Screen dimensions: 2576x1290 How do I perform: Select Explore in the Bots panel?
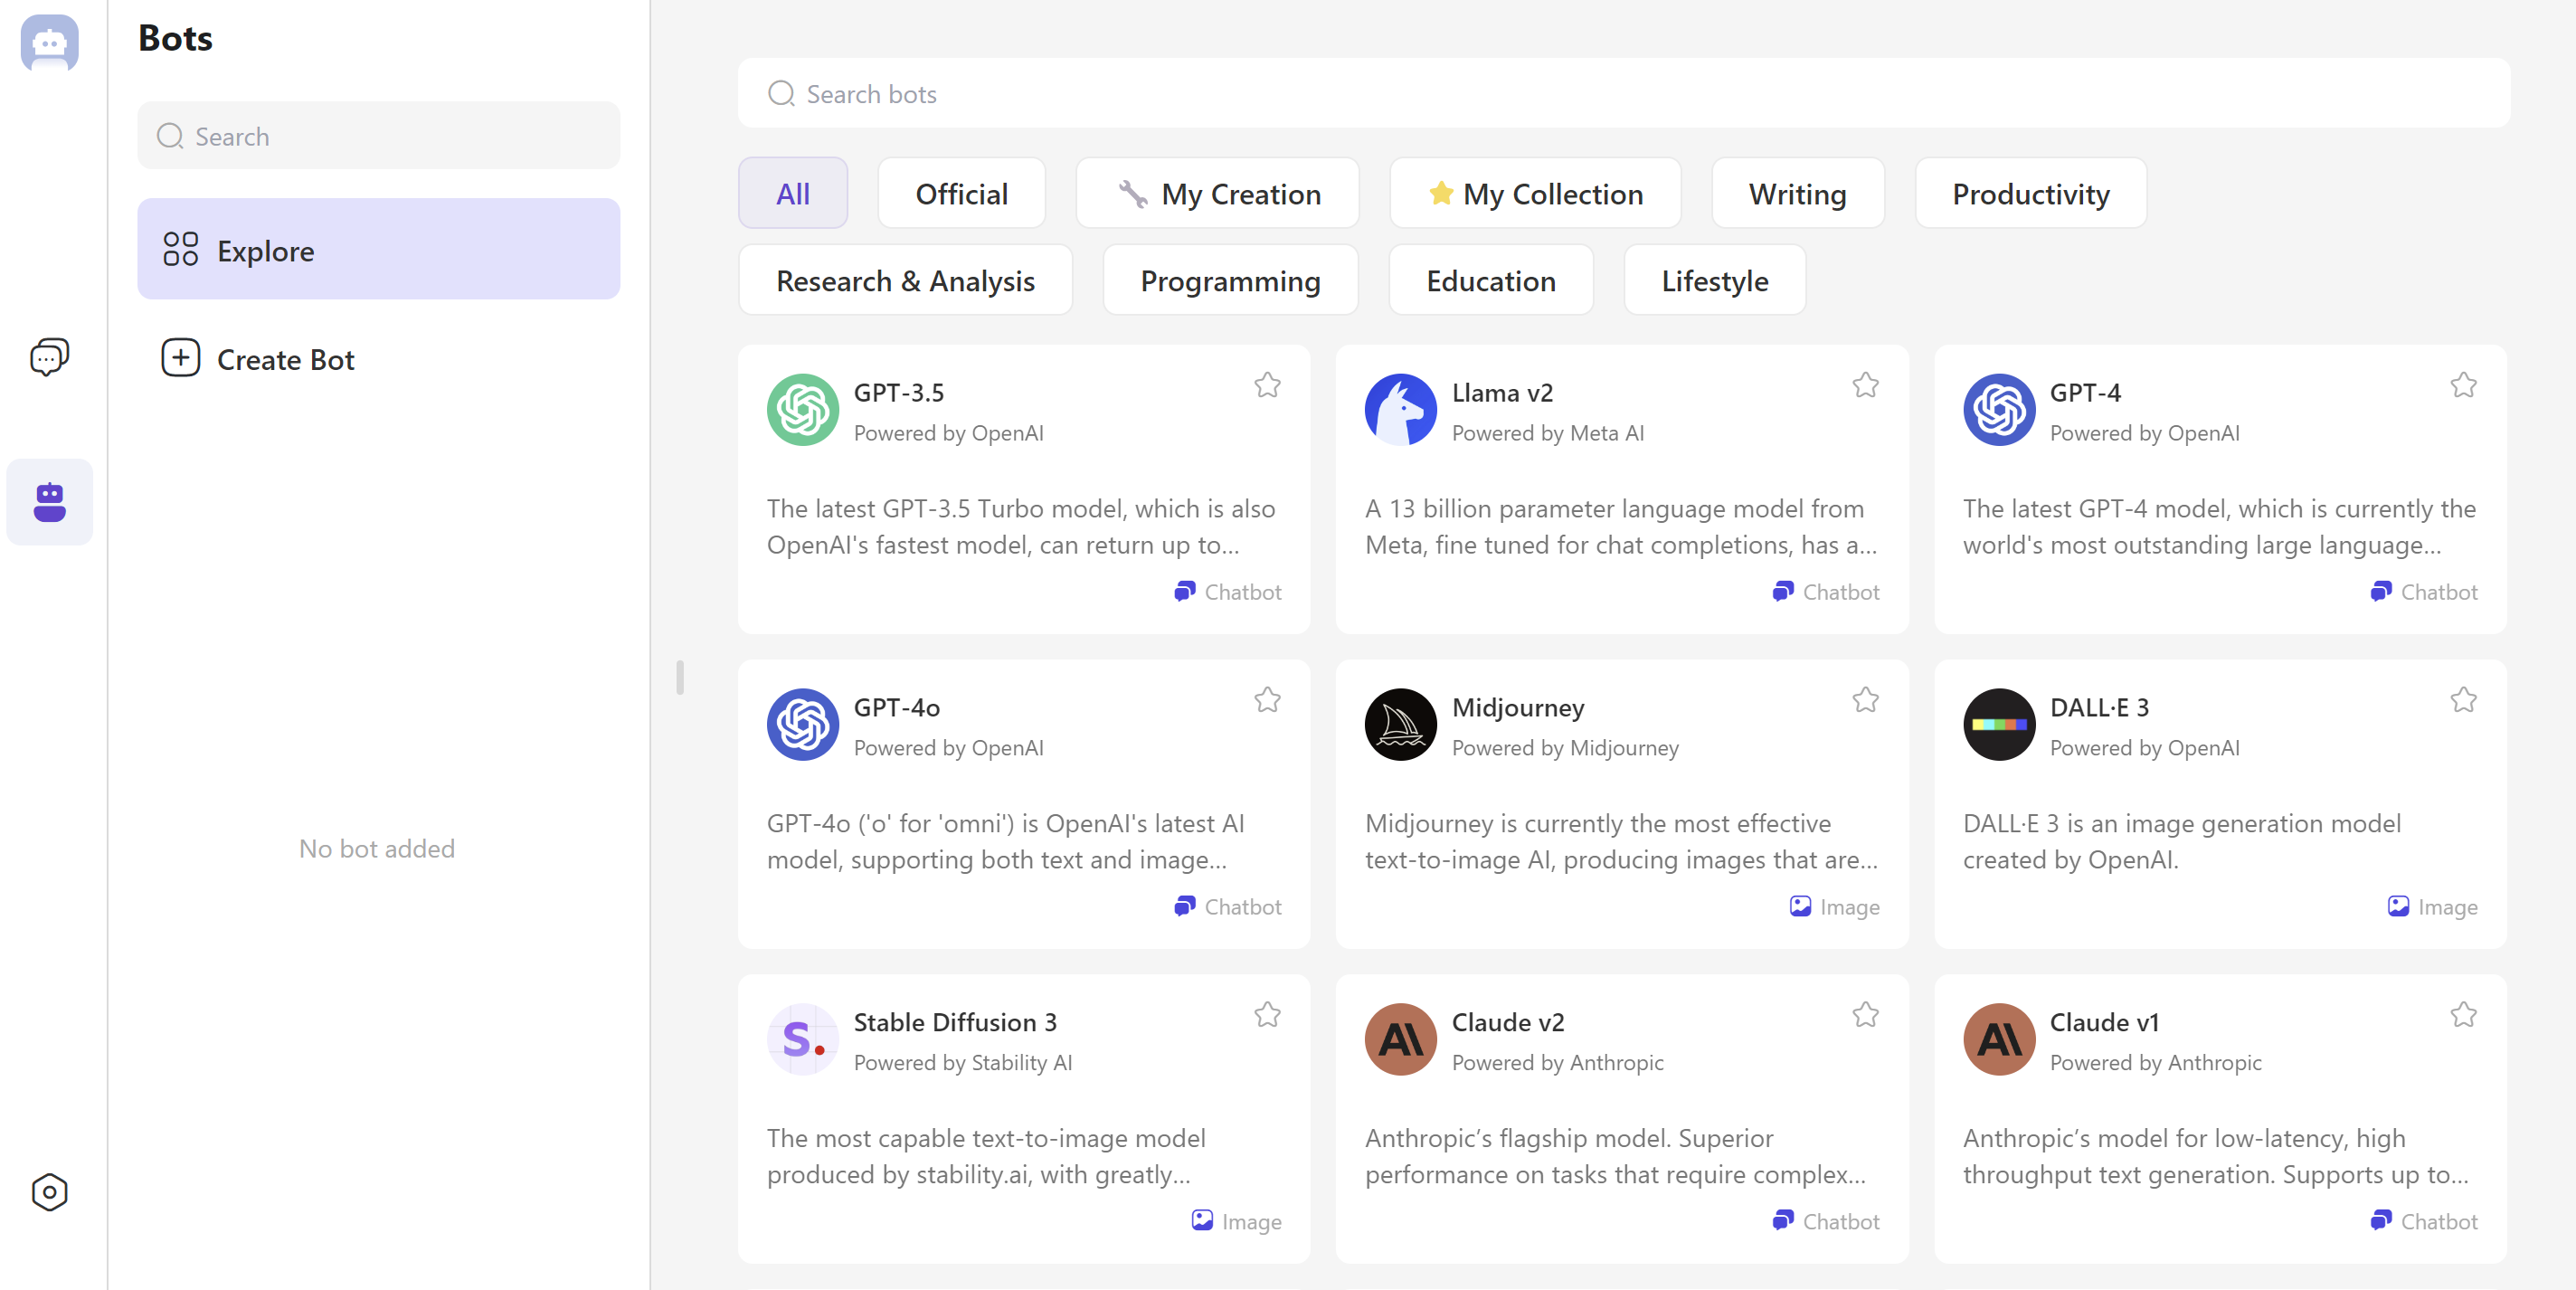point(378,250)
